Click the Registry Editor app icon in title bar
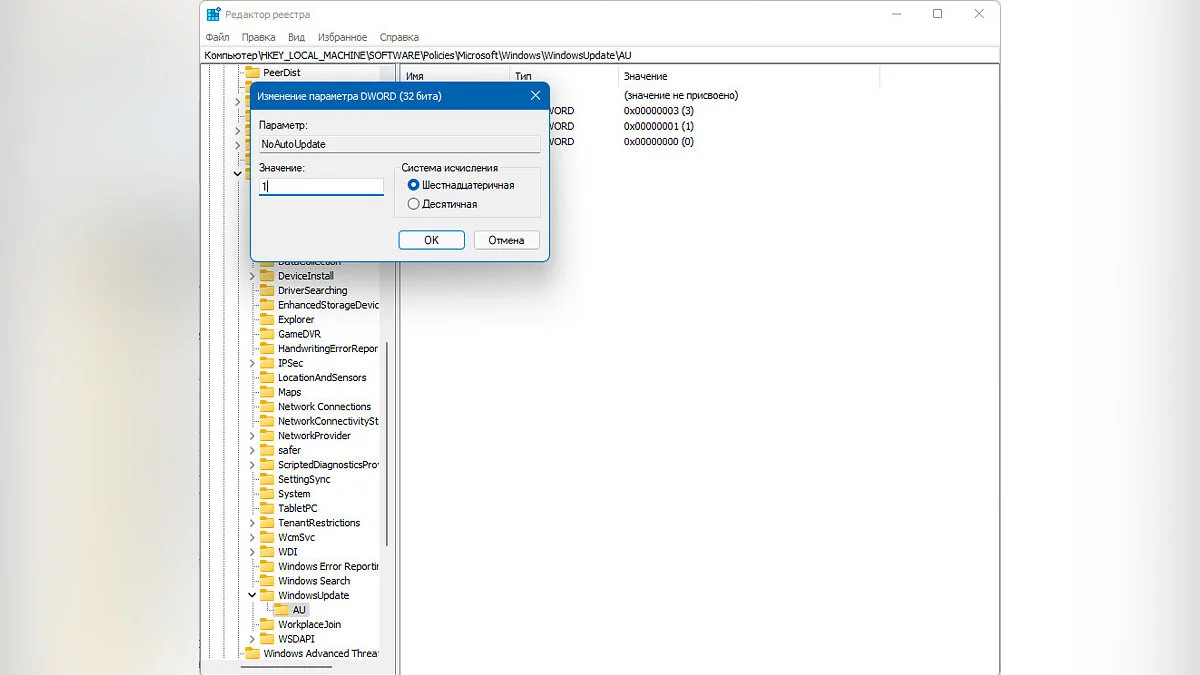 [214, 14]
